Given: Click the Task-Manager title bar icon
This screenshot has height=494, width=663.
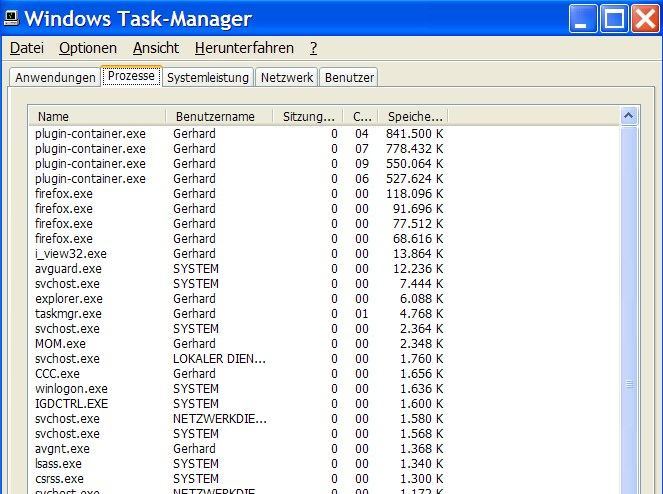Looking at the screenshot, I should [x=11, y=18].
